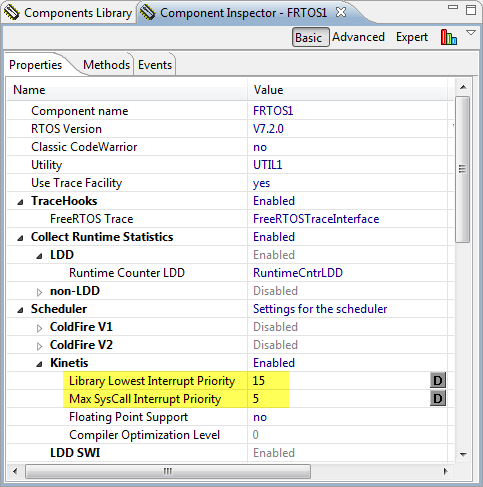Screen dimensions: 483x487
Task: Open the Events tab
Action: pos(155,65)
